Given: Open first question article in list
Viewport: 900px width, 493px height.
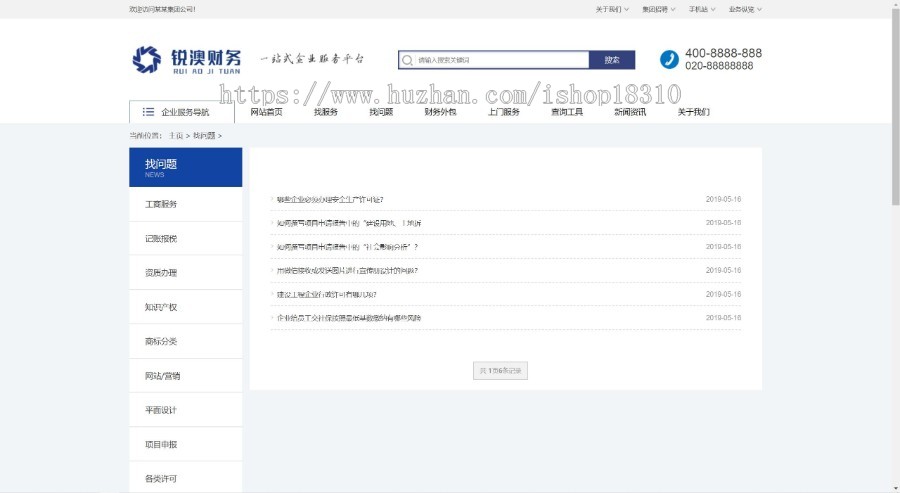Looking at the screenshot, I should (x=330, y=199).
